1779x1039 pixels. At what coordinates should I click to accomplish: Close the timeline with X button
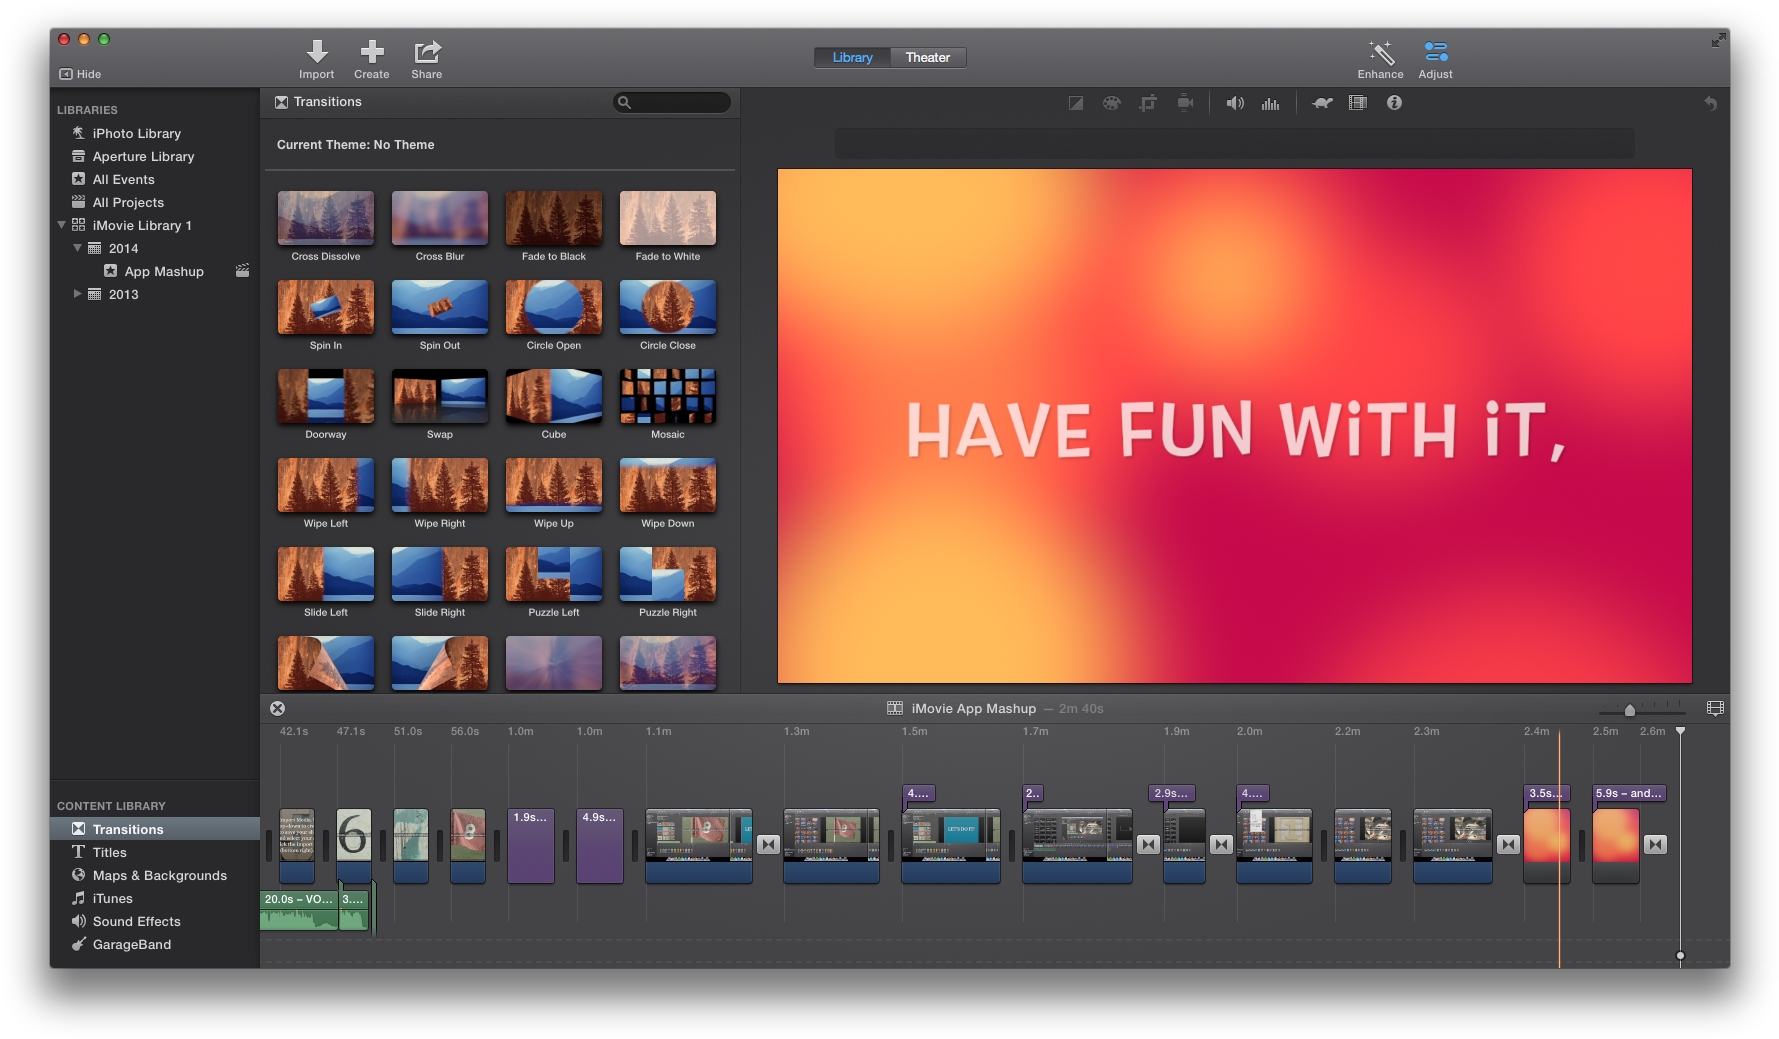[x=278, y=708]
